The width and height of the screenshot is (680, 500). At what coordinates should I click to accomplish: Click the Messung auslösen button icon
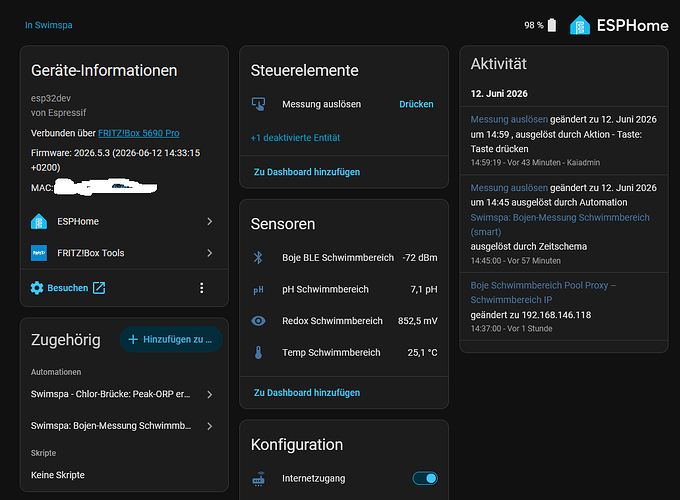tap(258, 104)
